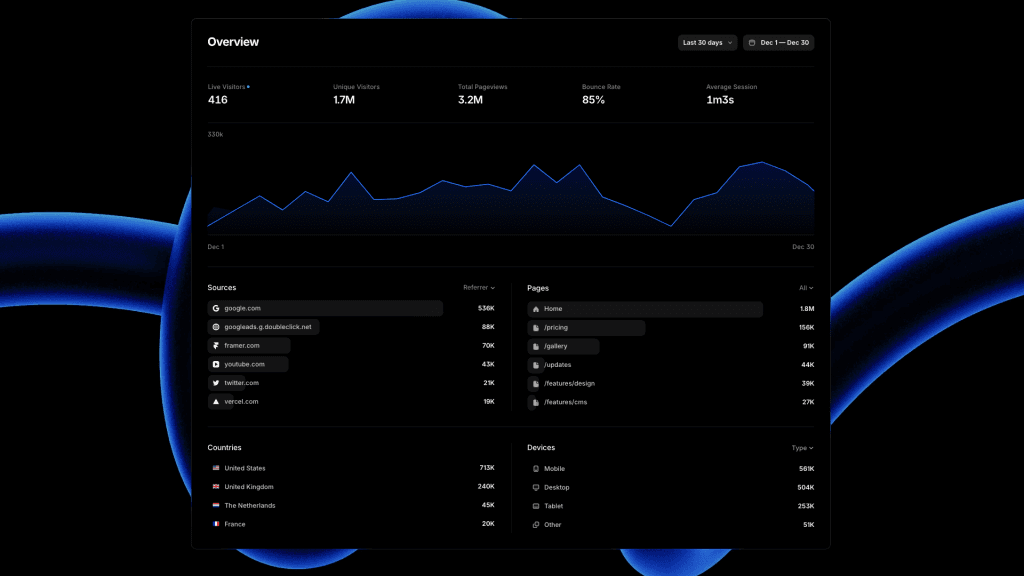Select the framer.com source row
This screenshot has width=1024, height=576.
click(x=351, y=345)
